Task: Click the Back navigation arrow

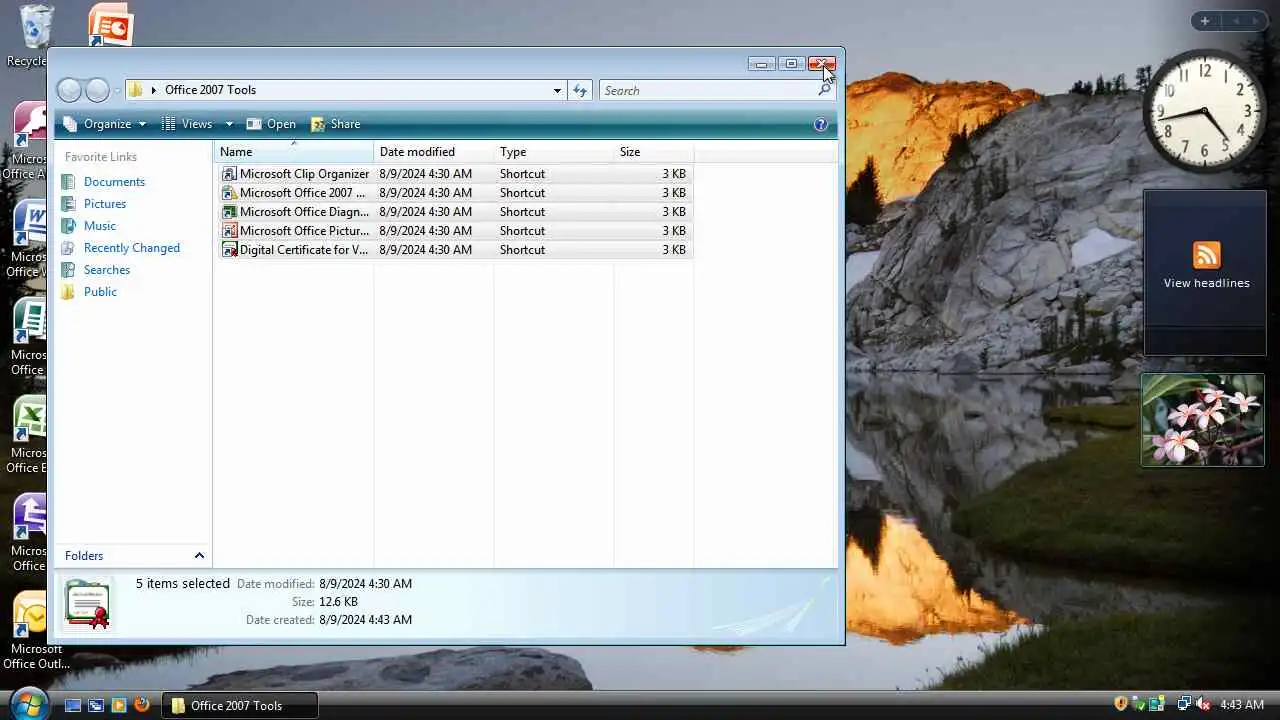Action: [69, 90]
